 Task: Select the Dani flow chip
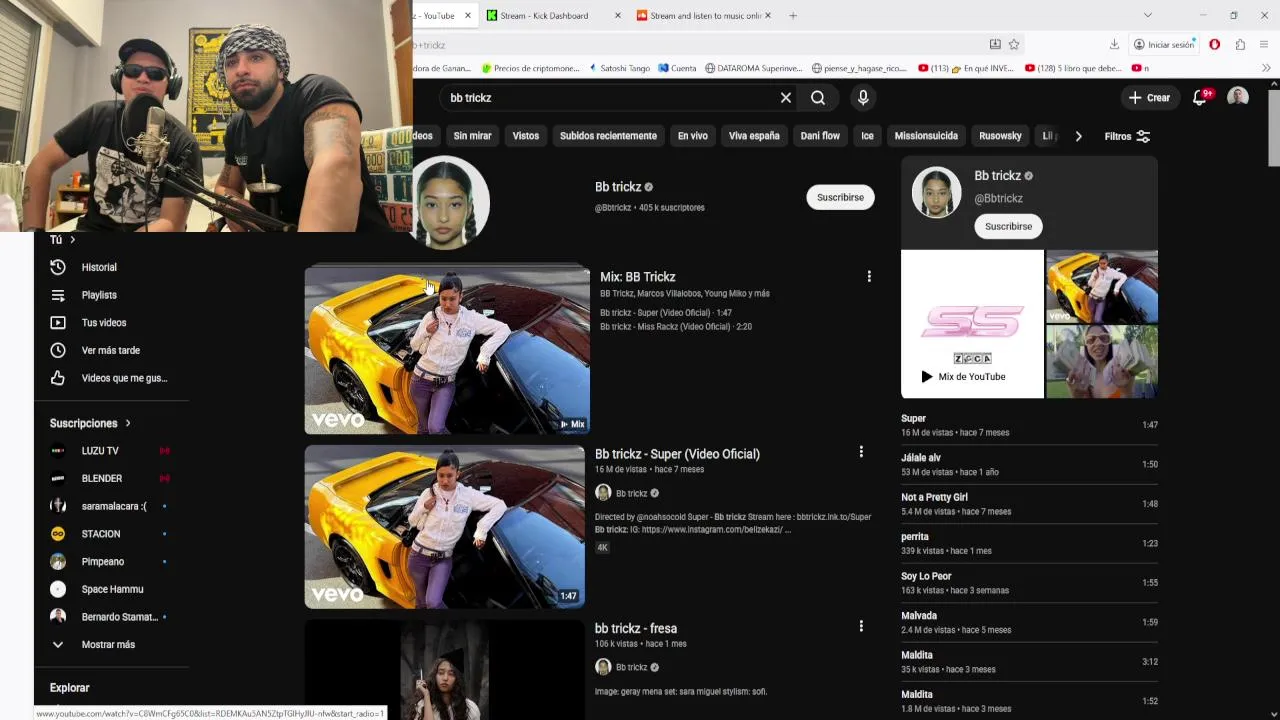[820, 136]
